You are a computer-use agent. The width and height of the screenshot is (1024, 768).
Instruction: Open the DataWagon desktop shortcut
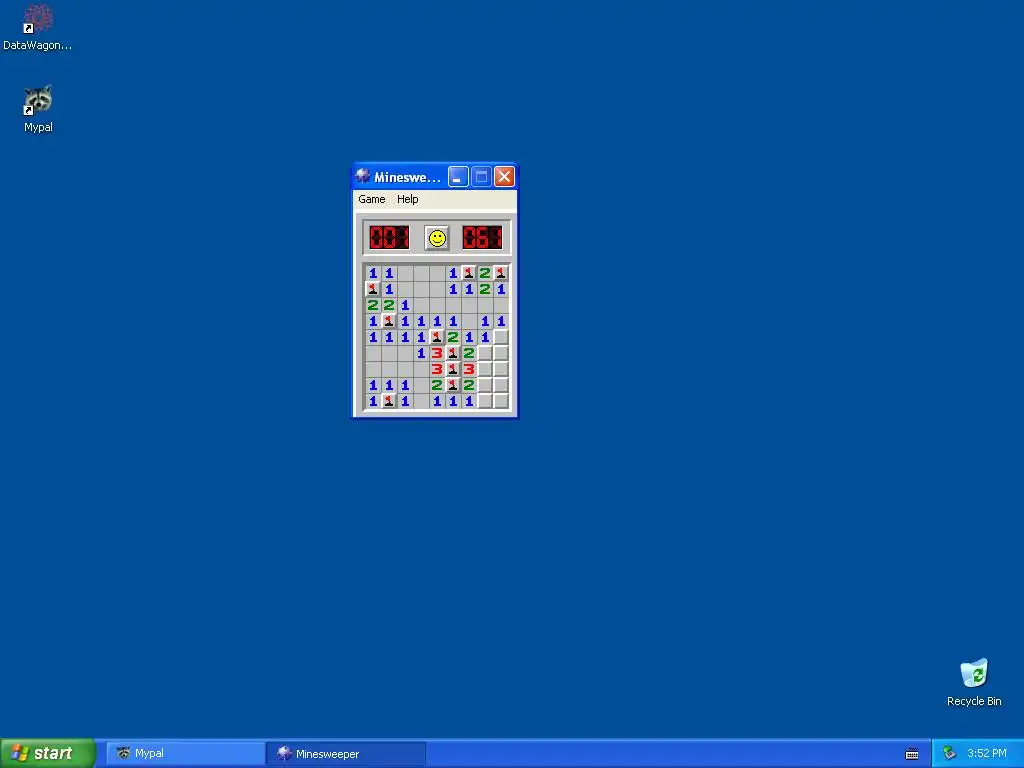(37, 27)
